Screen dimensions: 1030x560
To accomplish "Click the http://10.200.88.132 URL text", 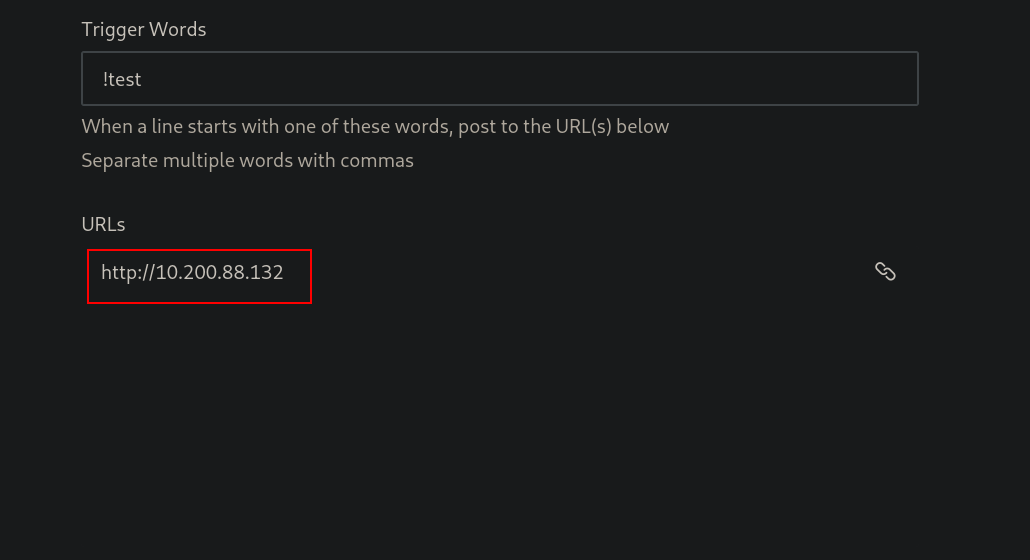I will [192, 272].
